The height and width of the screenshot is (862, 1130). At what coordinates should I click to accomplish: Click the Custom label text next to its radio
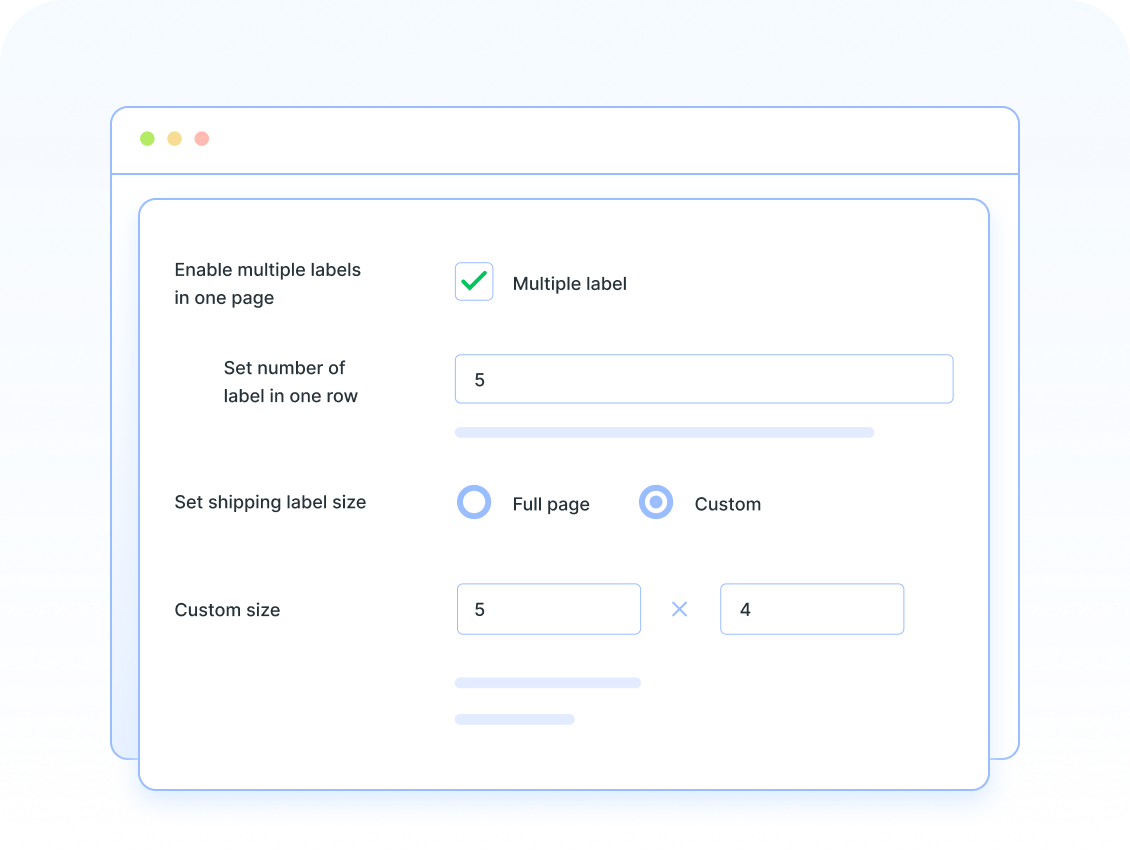click(727, 503)
